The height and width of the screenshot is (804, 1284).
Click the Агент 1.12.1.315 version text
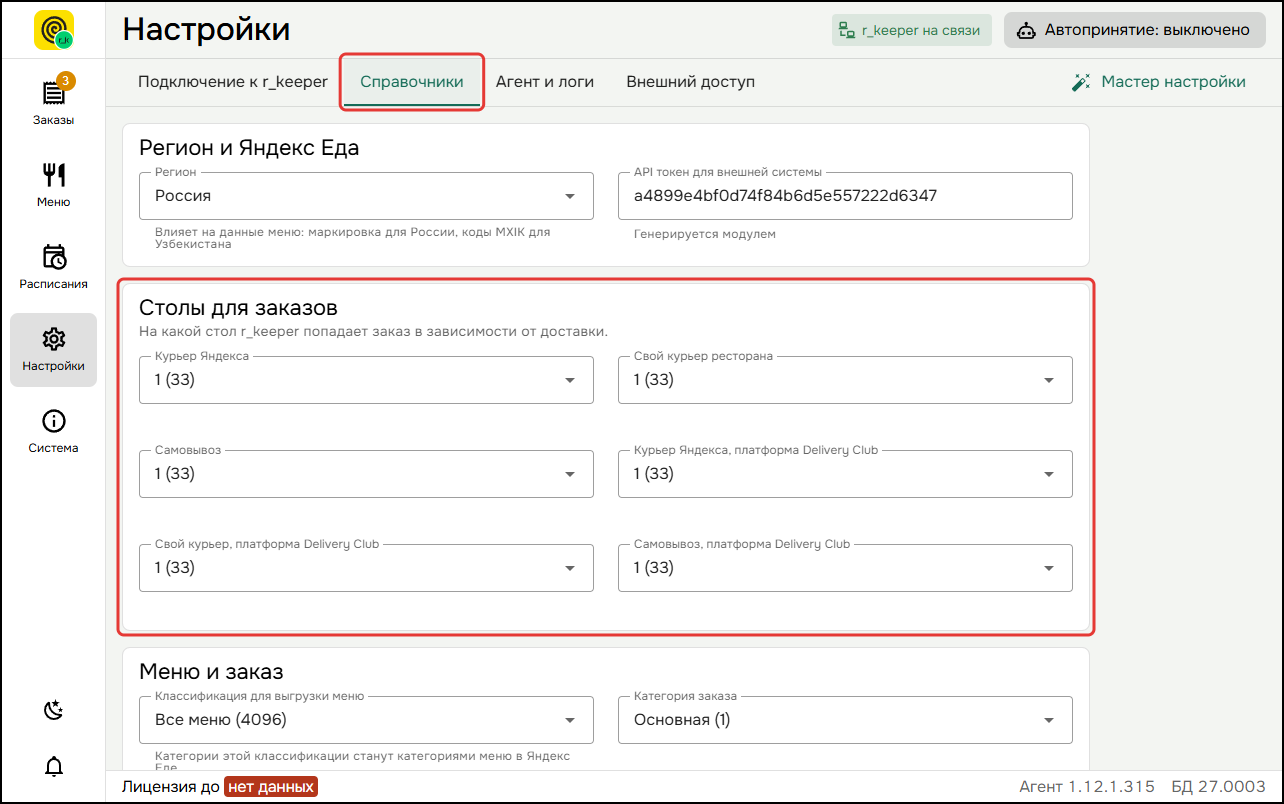(1087, 787)
